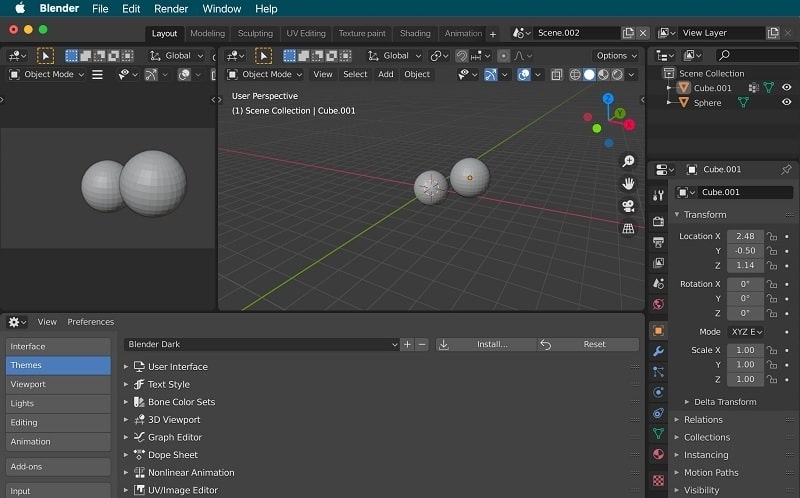Open the Object Constraints tab
The height and width of the screenshot is (498, 800).
(x=658, y=413)
